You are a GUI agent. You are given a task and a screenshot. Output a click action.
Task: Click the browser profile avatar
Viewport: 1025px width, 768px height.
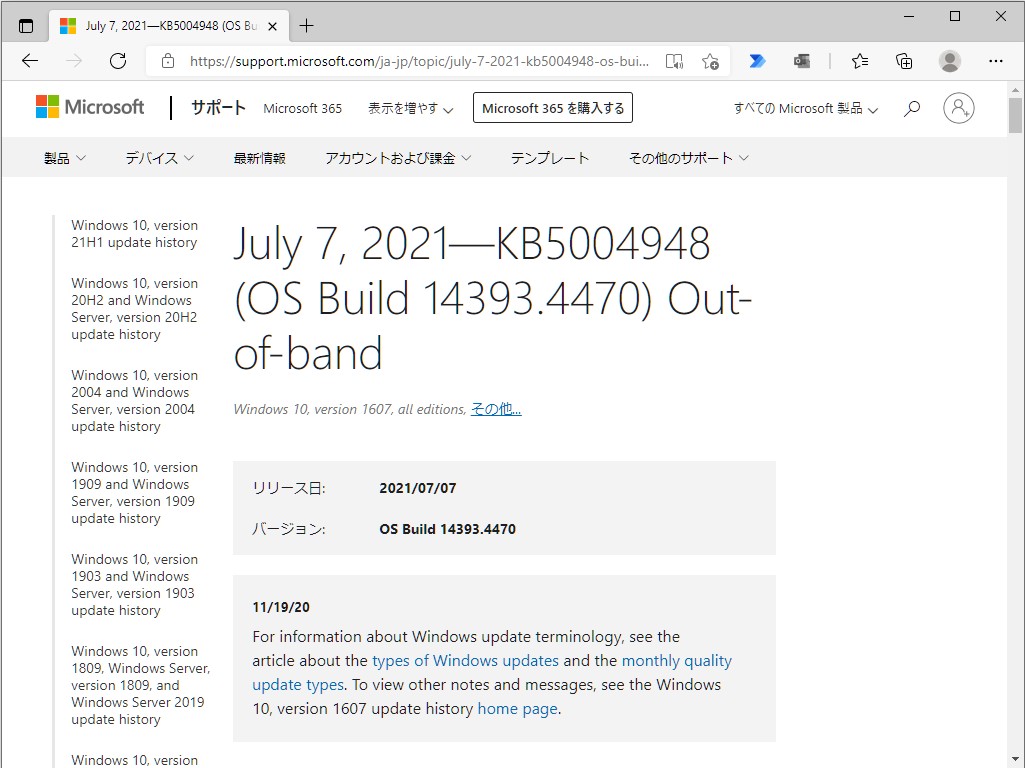pos(949,61)
